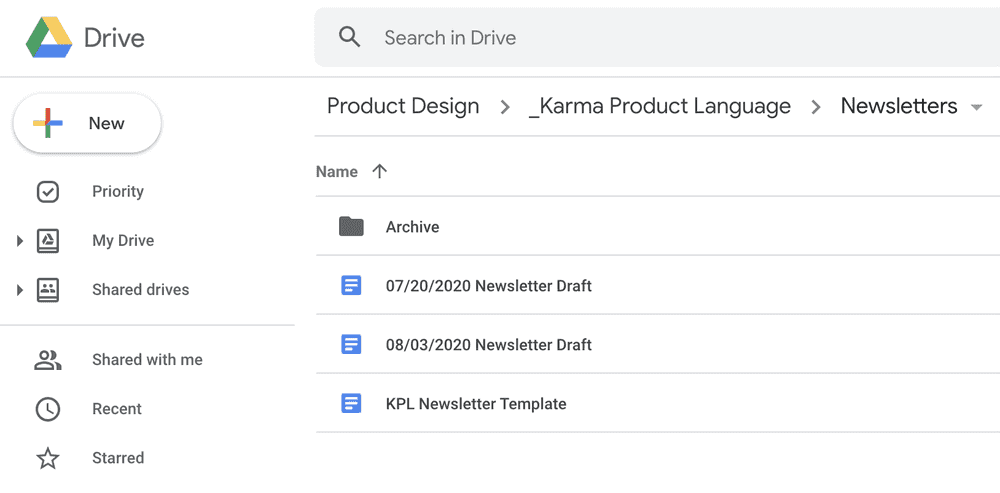Click the Shared with me people icon

coord(48,360)
